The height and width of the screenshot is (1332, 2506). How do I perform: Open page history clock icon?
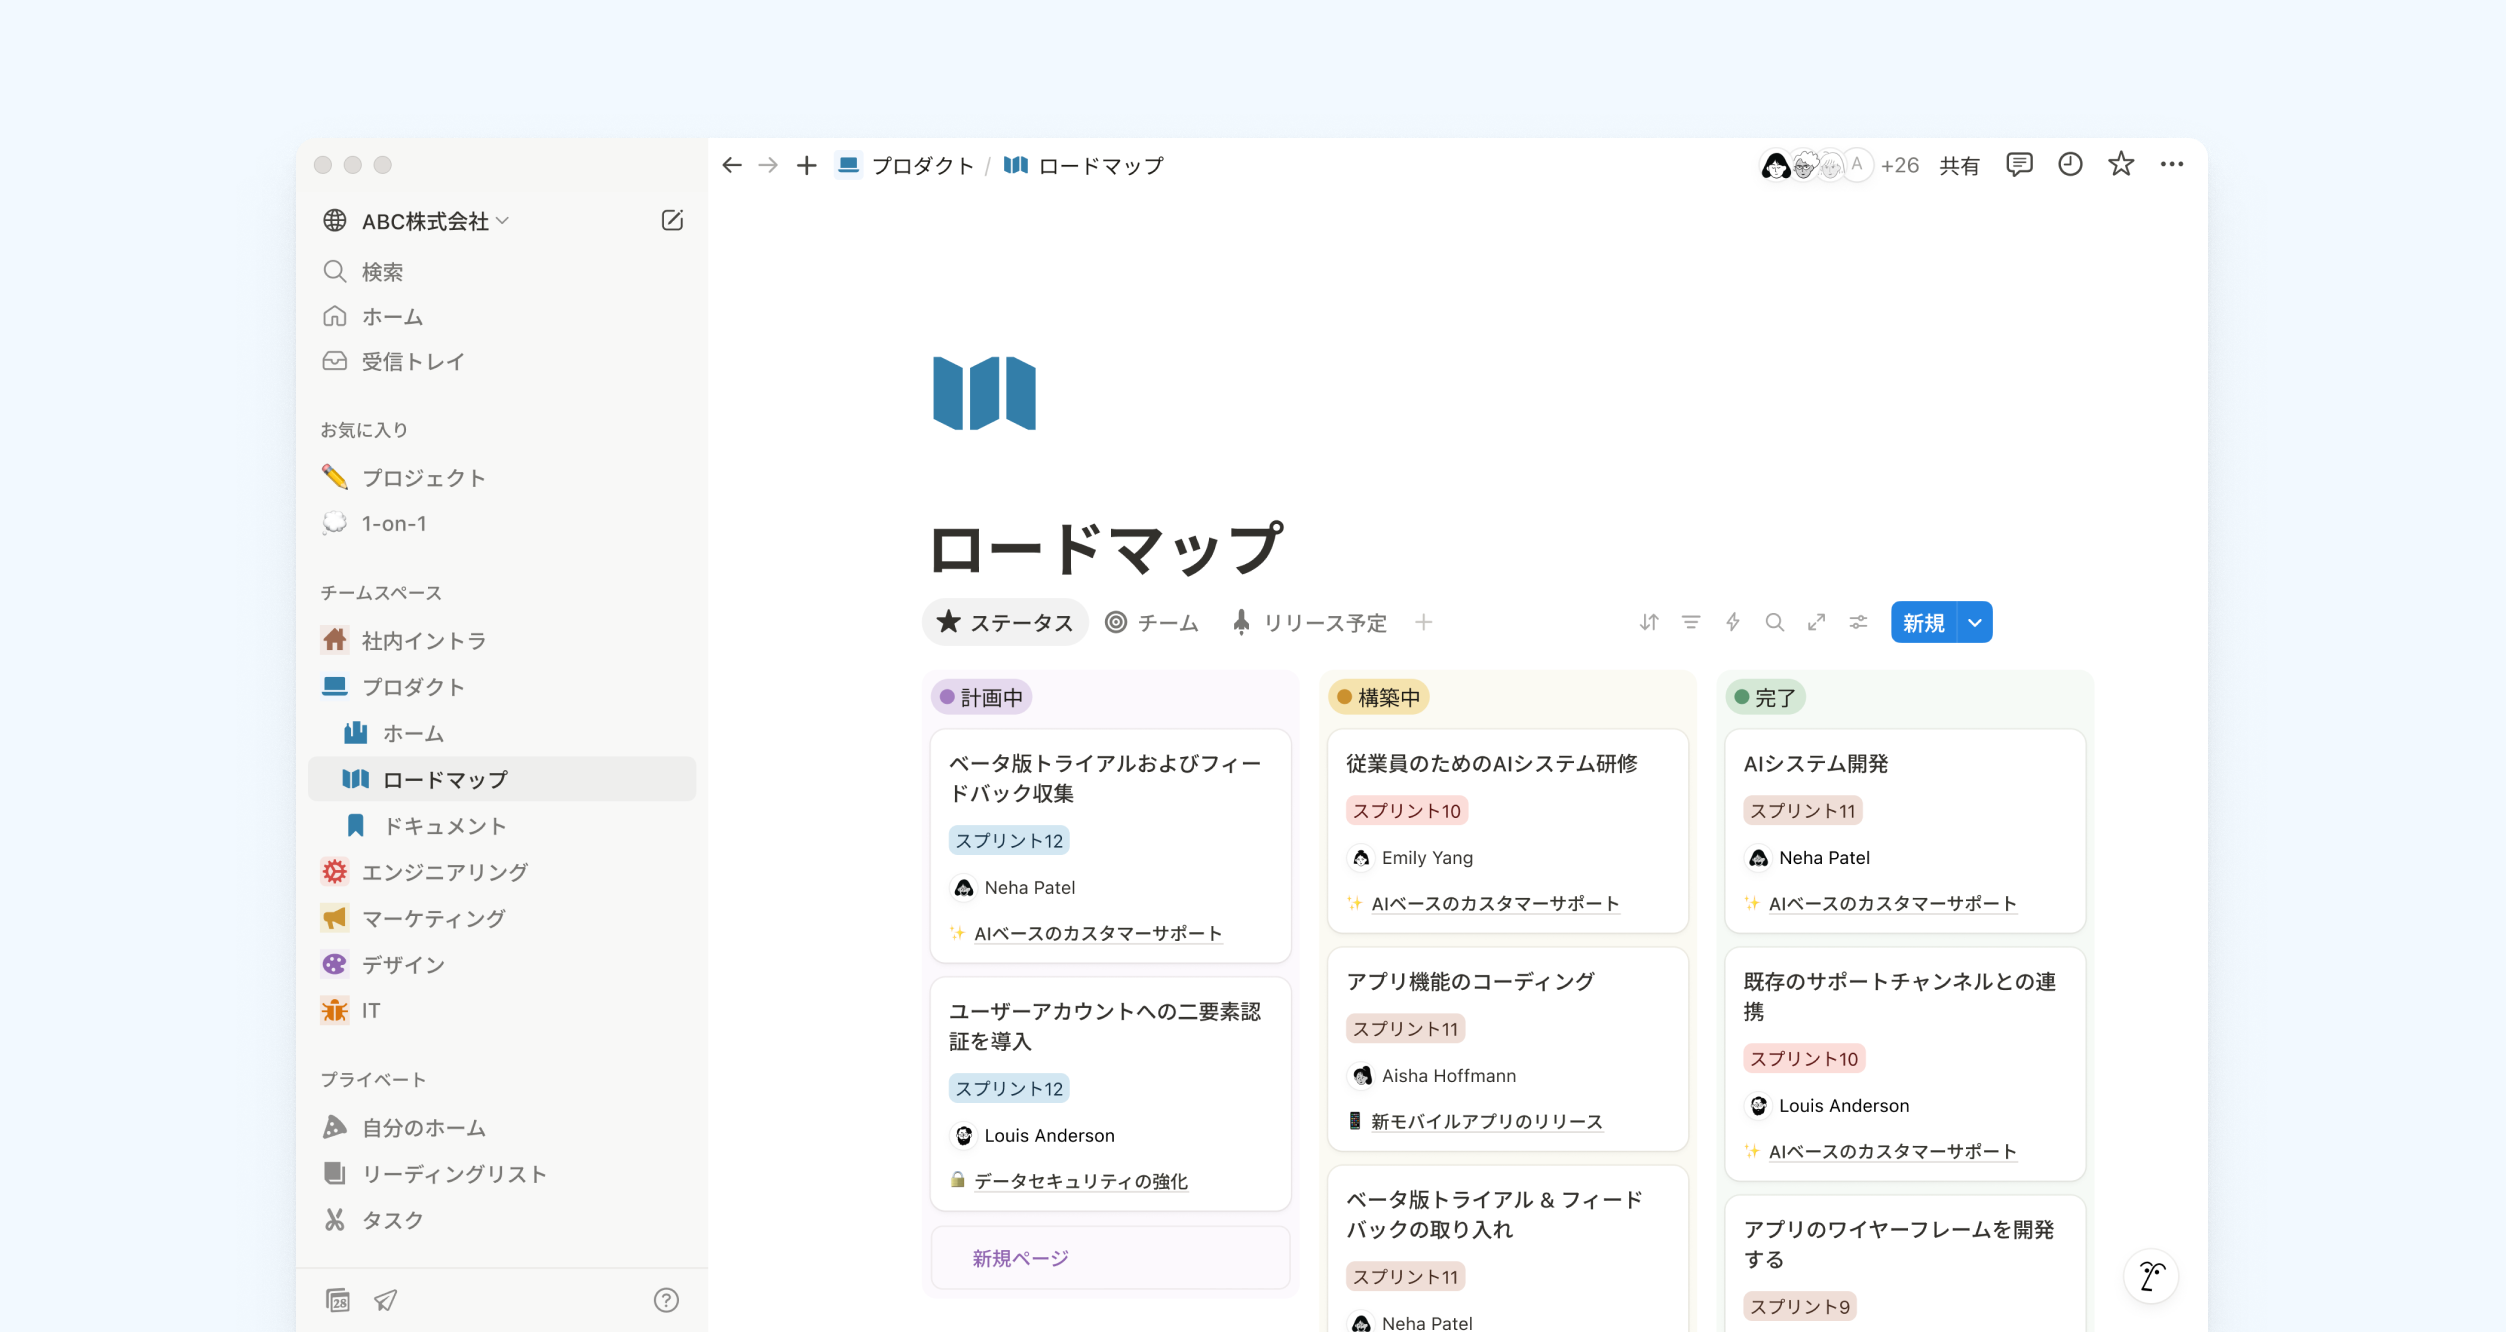point(2070,165)
